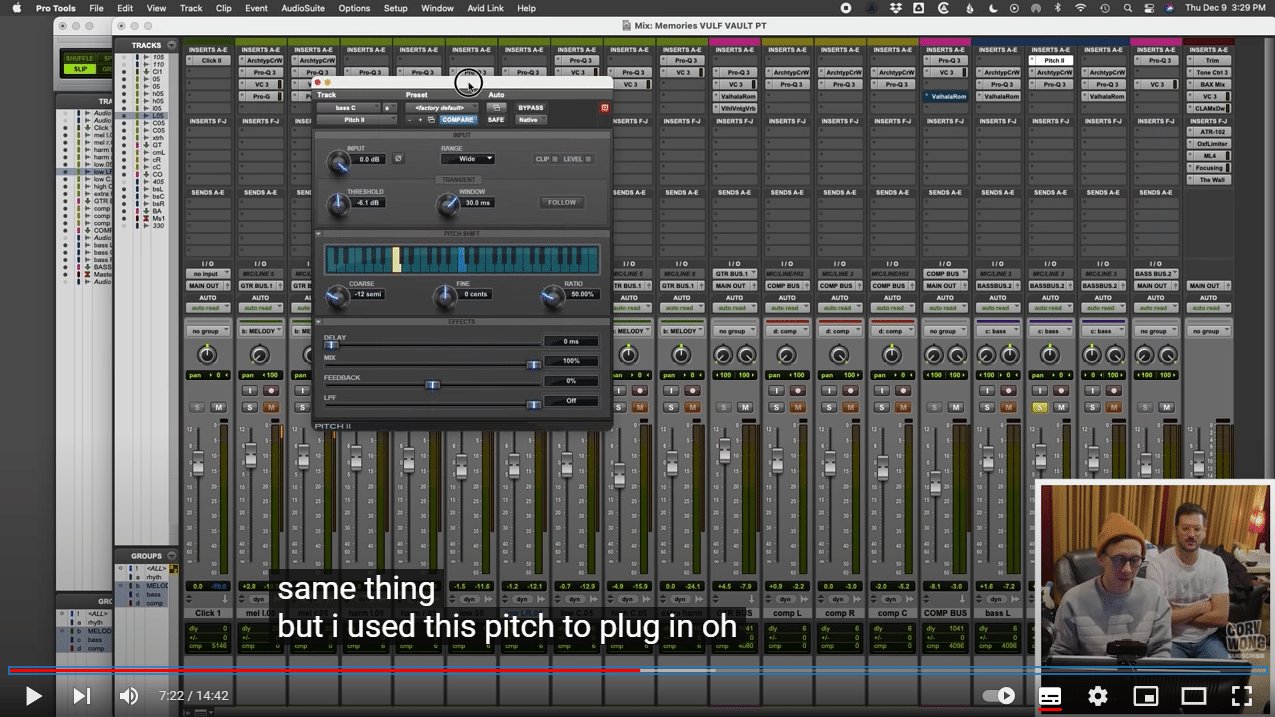This screenshot has width=1275, height=717.
Task: Click the RATIO knob
Action: [x=552, y=297]
